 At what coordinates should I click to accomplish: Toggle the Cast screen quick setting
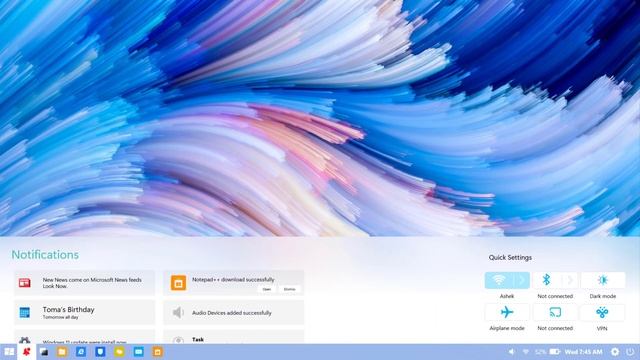(555, 312)
